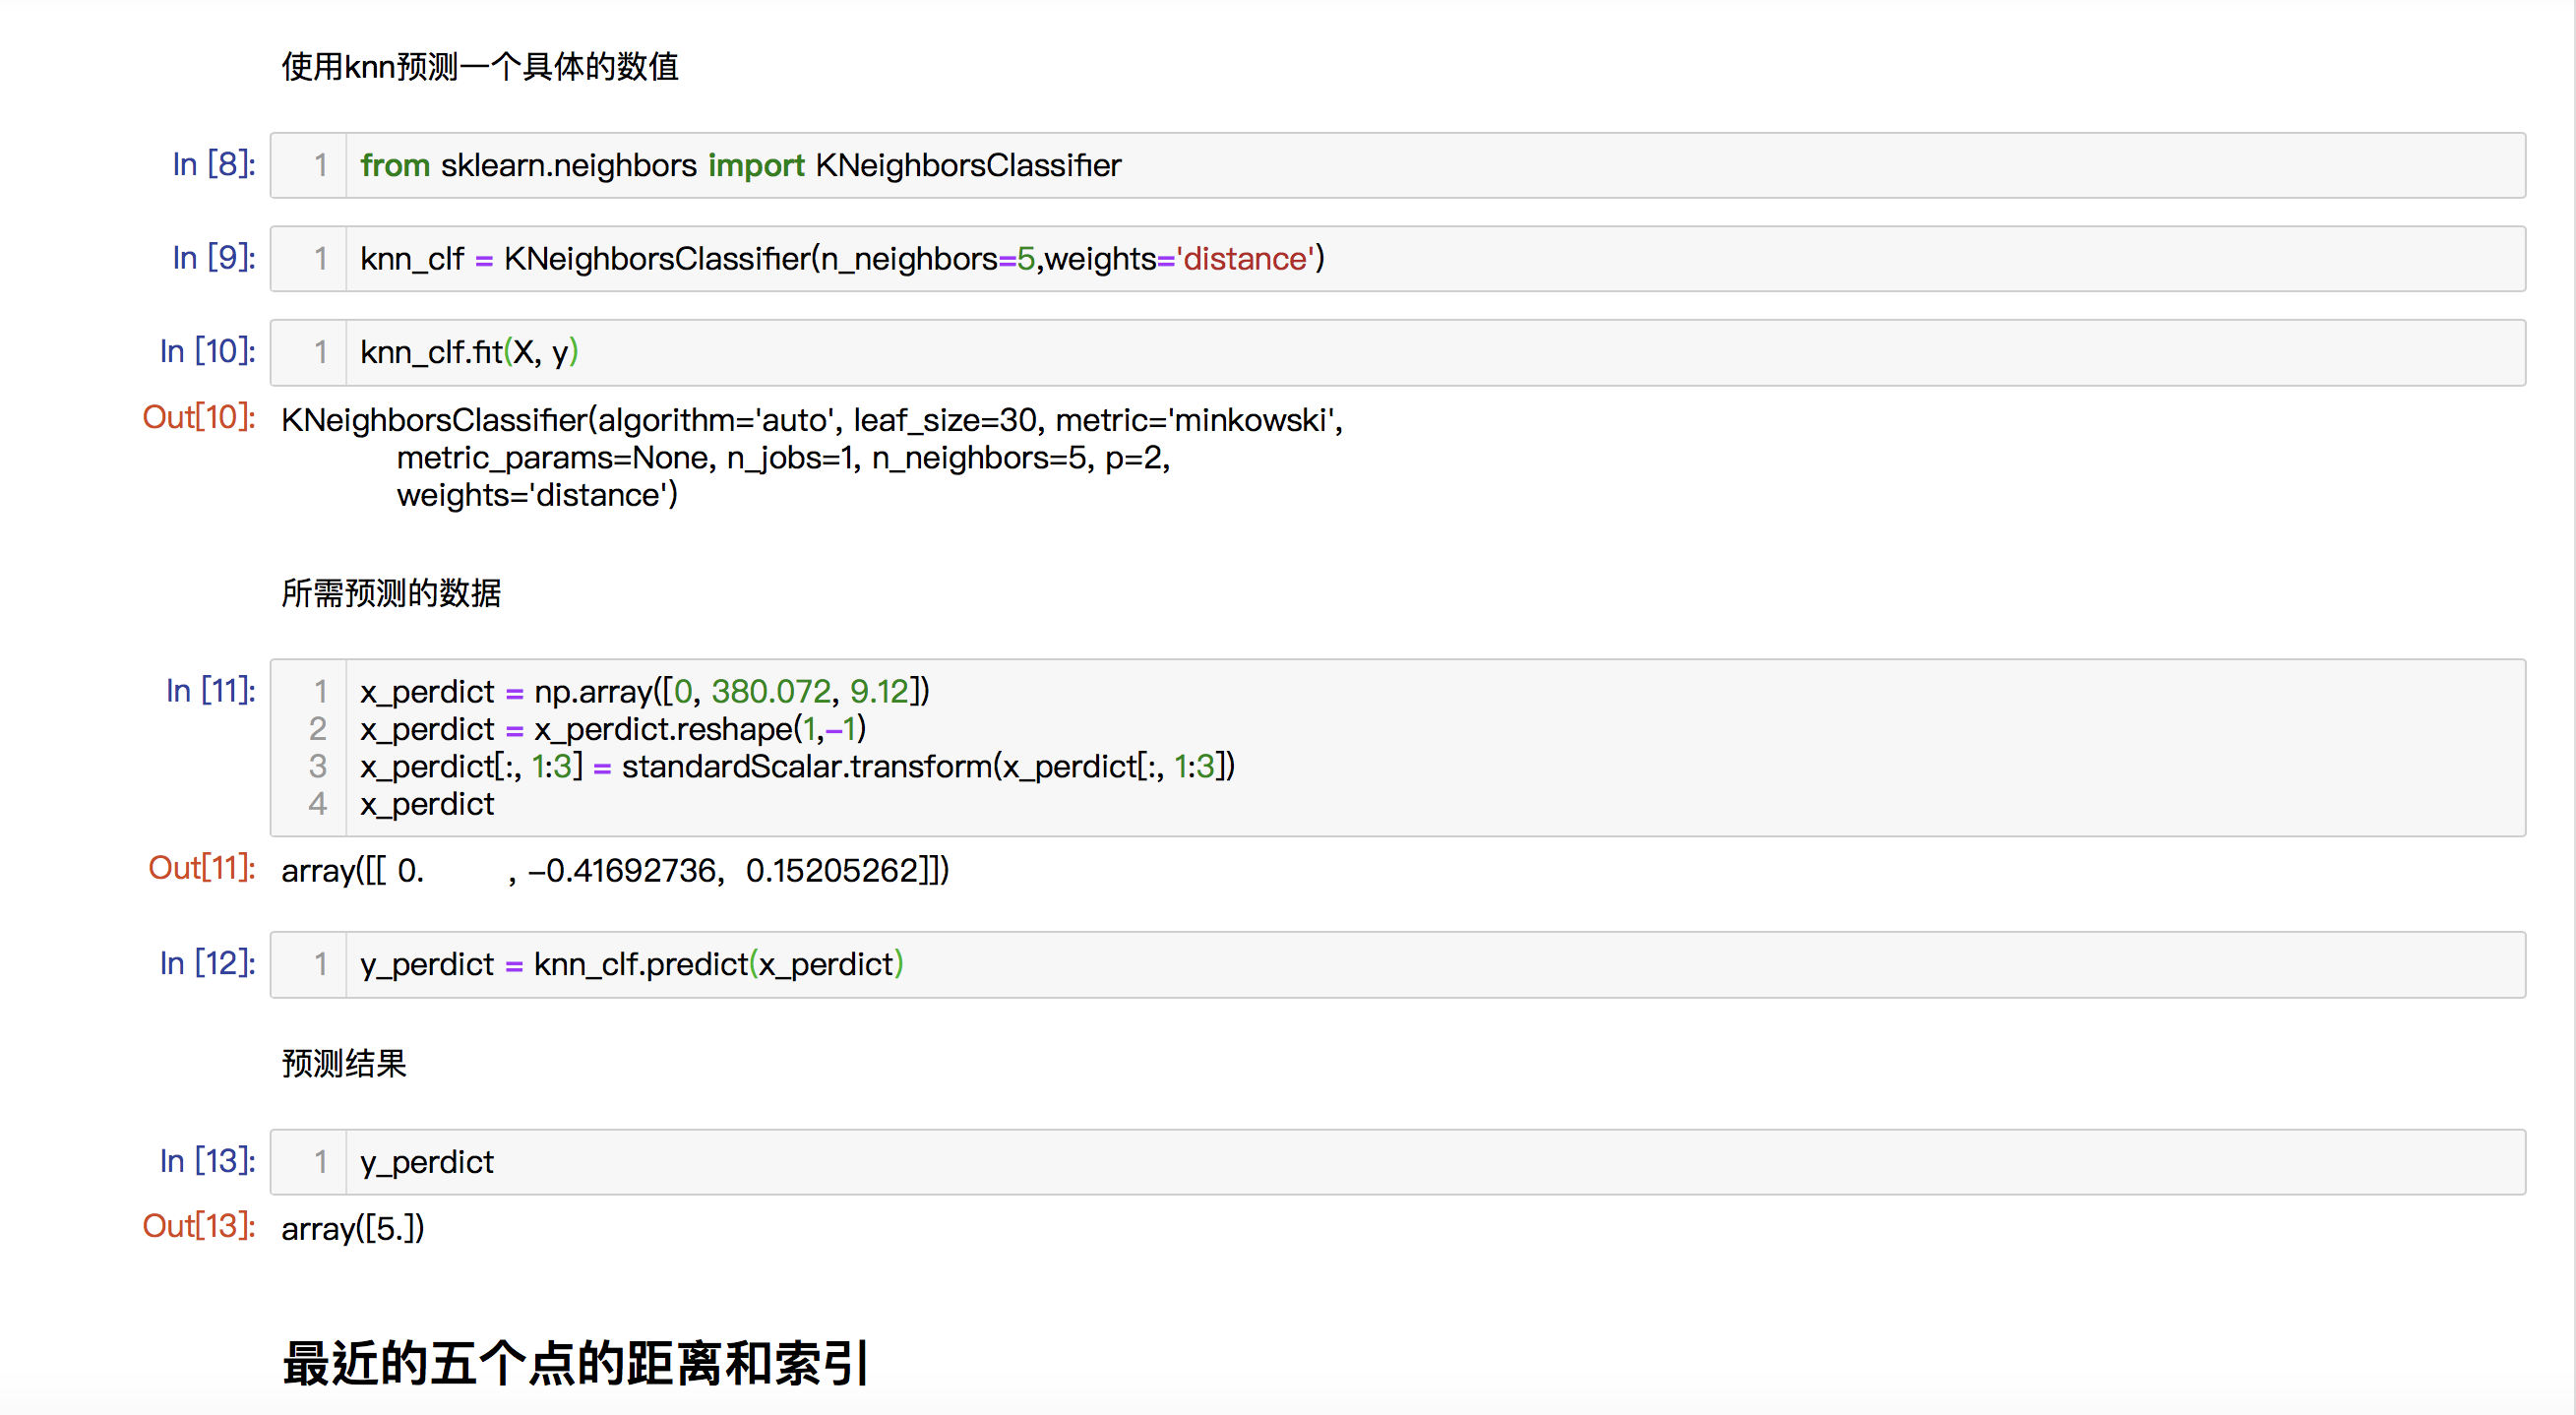Click the x_perdict np.array code line
This screenshot has height=1415, width=2576.
(645, 691)
